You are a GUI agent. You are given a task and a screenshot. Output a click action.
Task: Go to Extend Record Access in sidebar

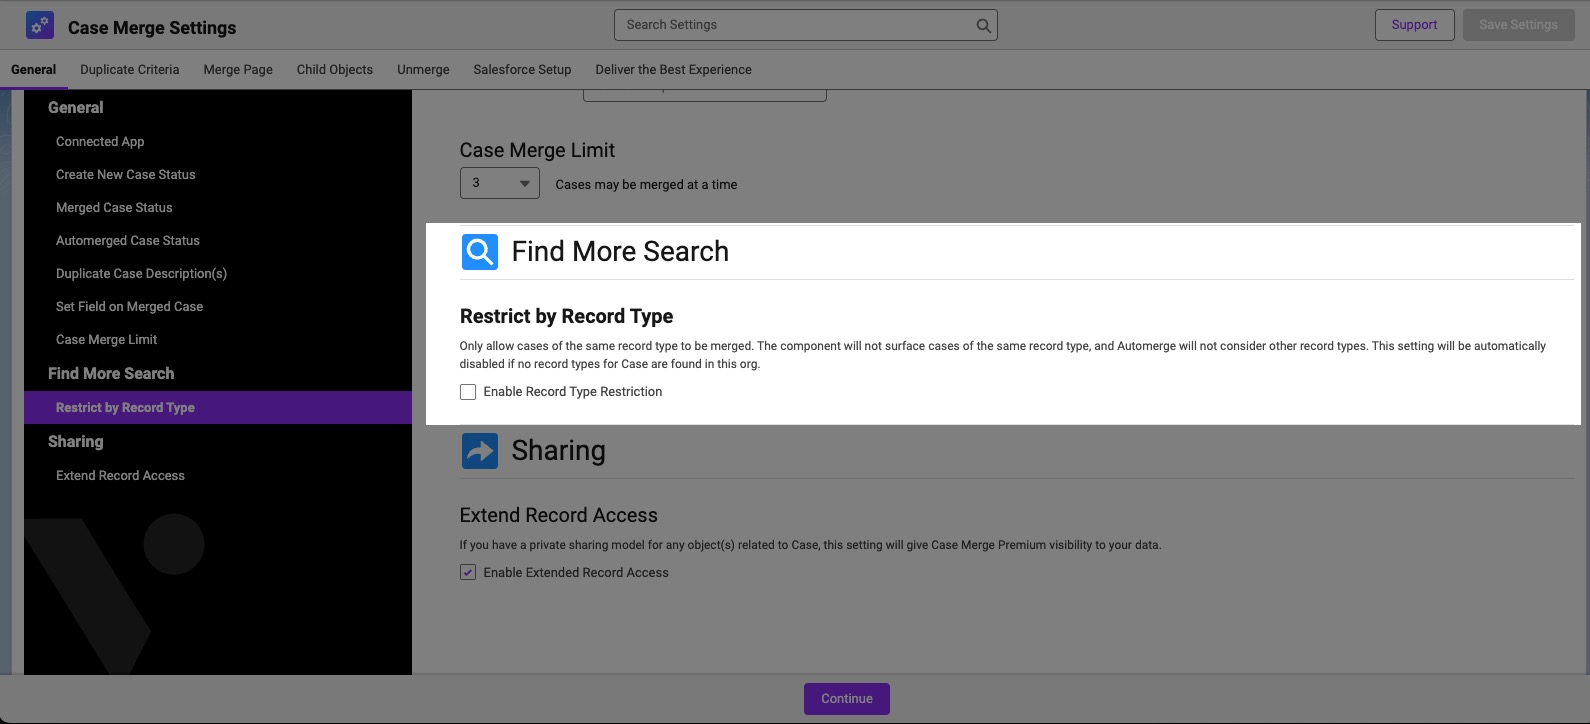point(120,476)
